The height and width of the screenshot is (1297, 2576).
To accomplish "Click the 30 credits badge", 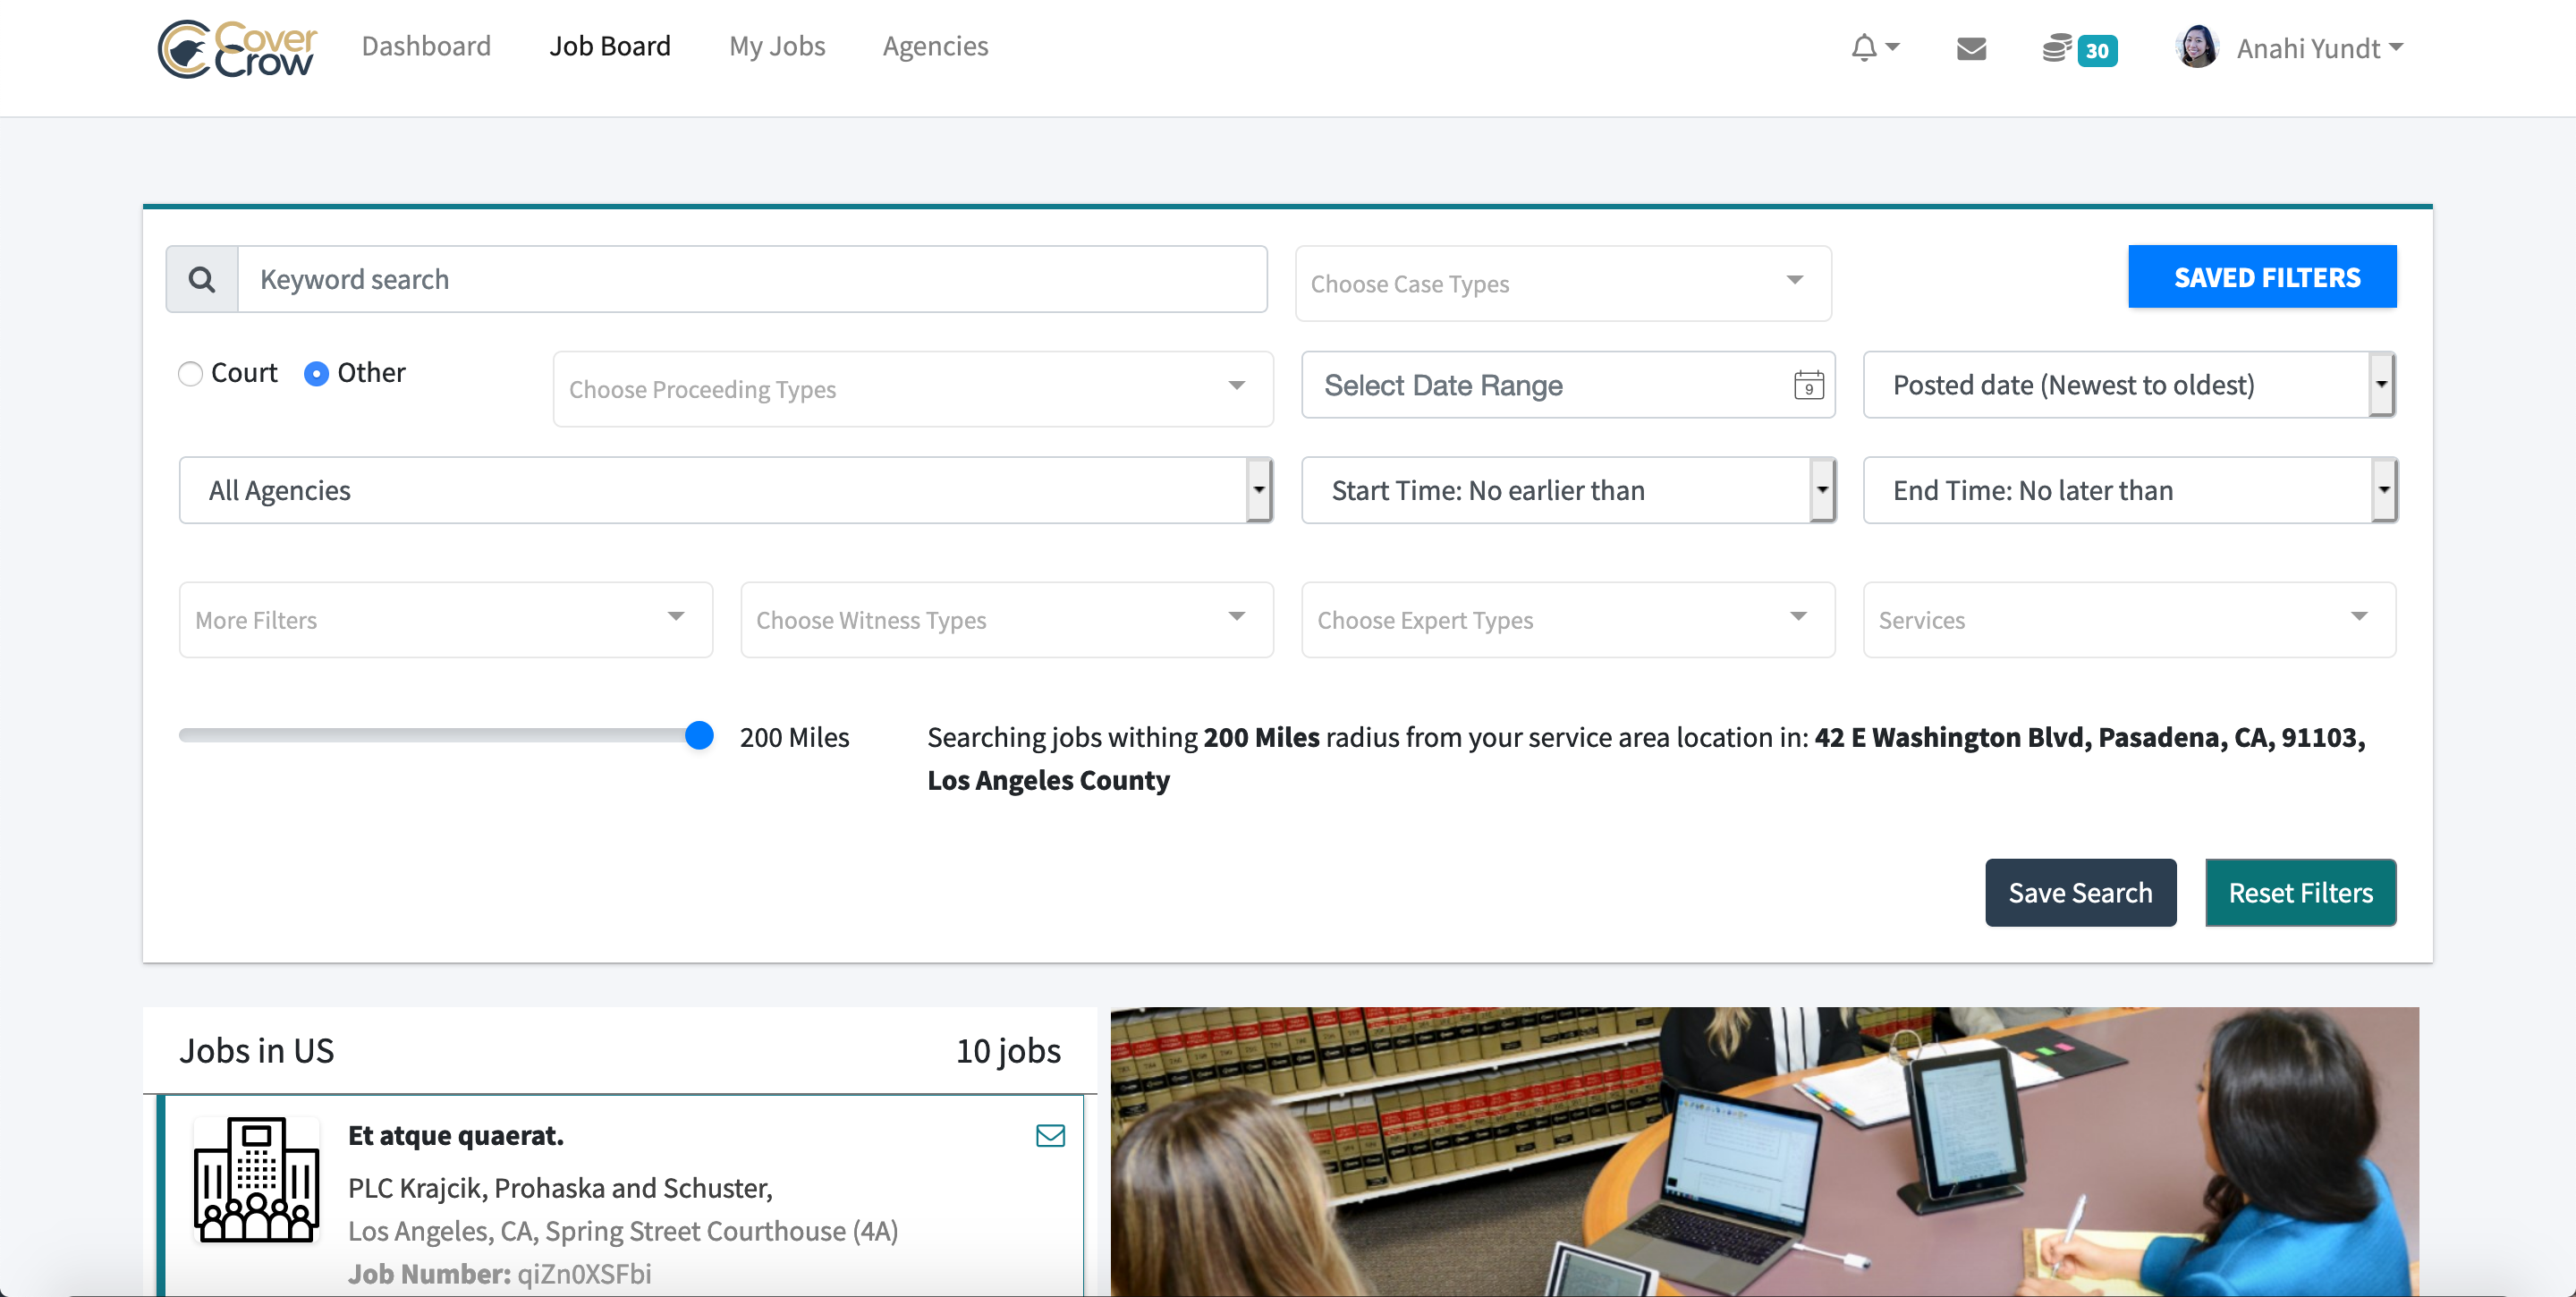I will click(2097, 50).
